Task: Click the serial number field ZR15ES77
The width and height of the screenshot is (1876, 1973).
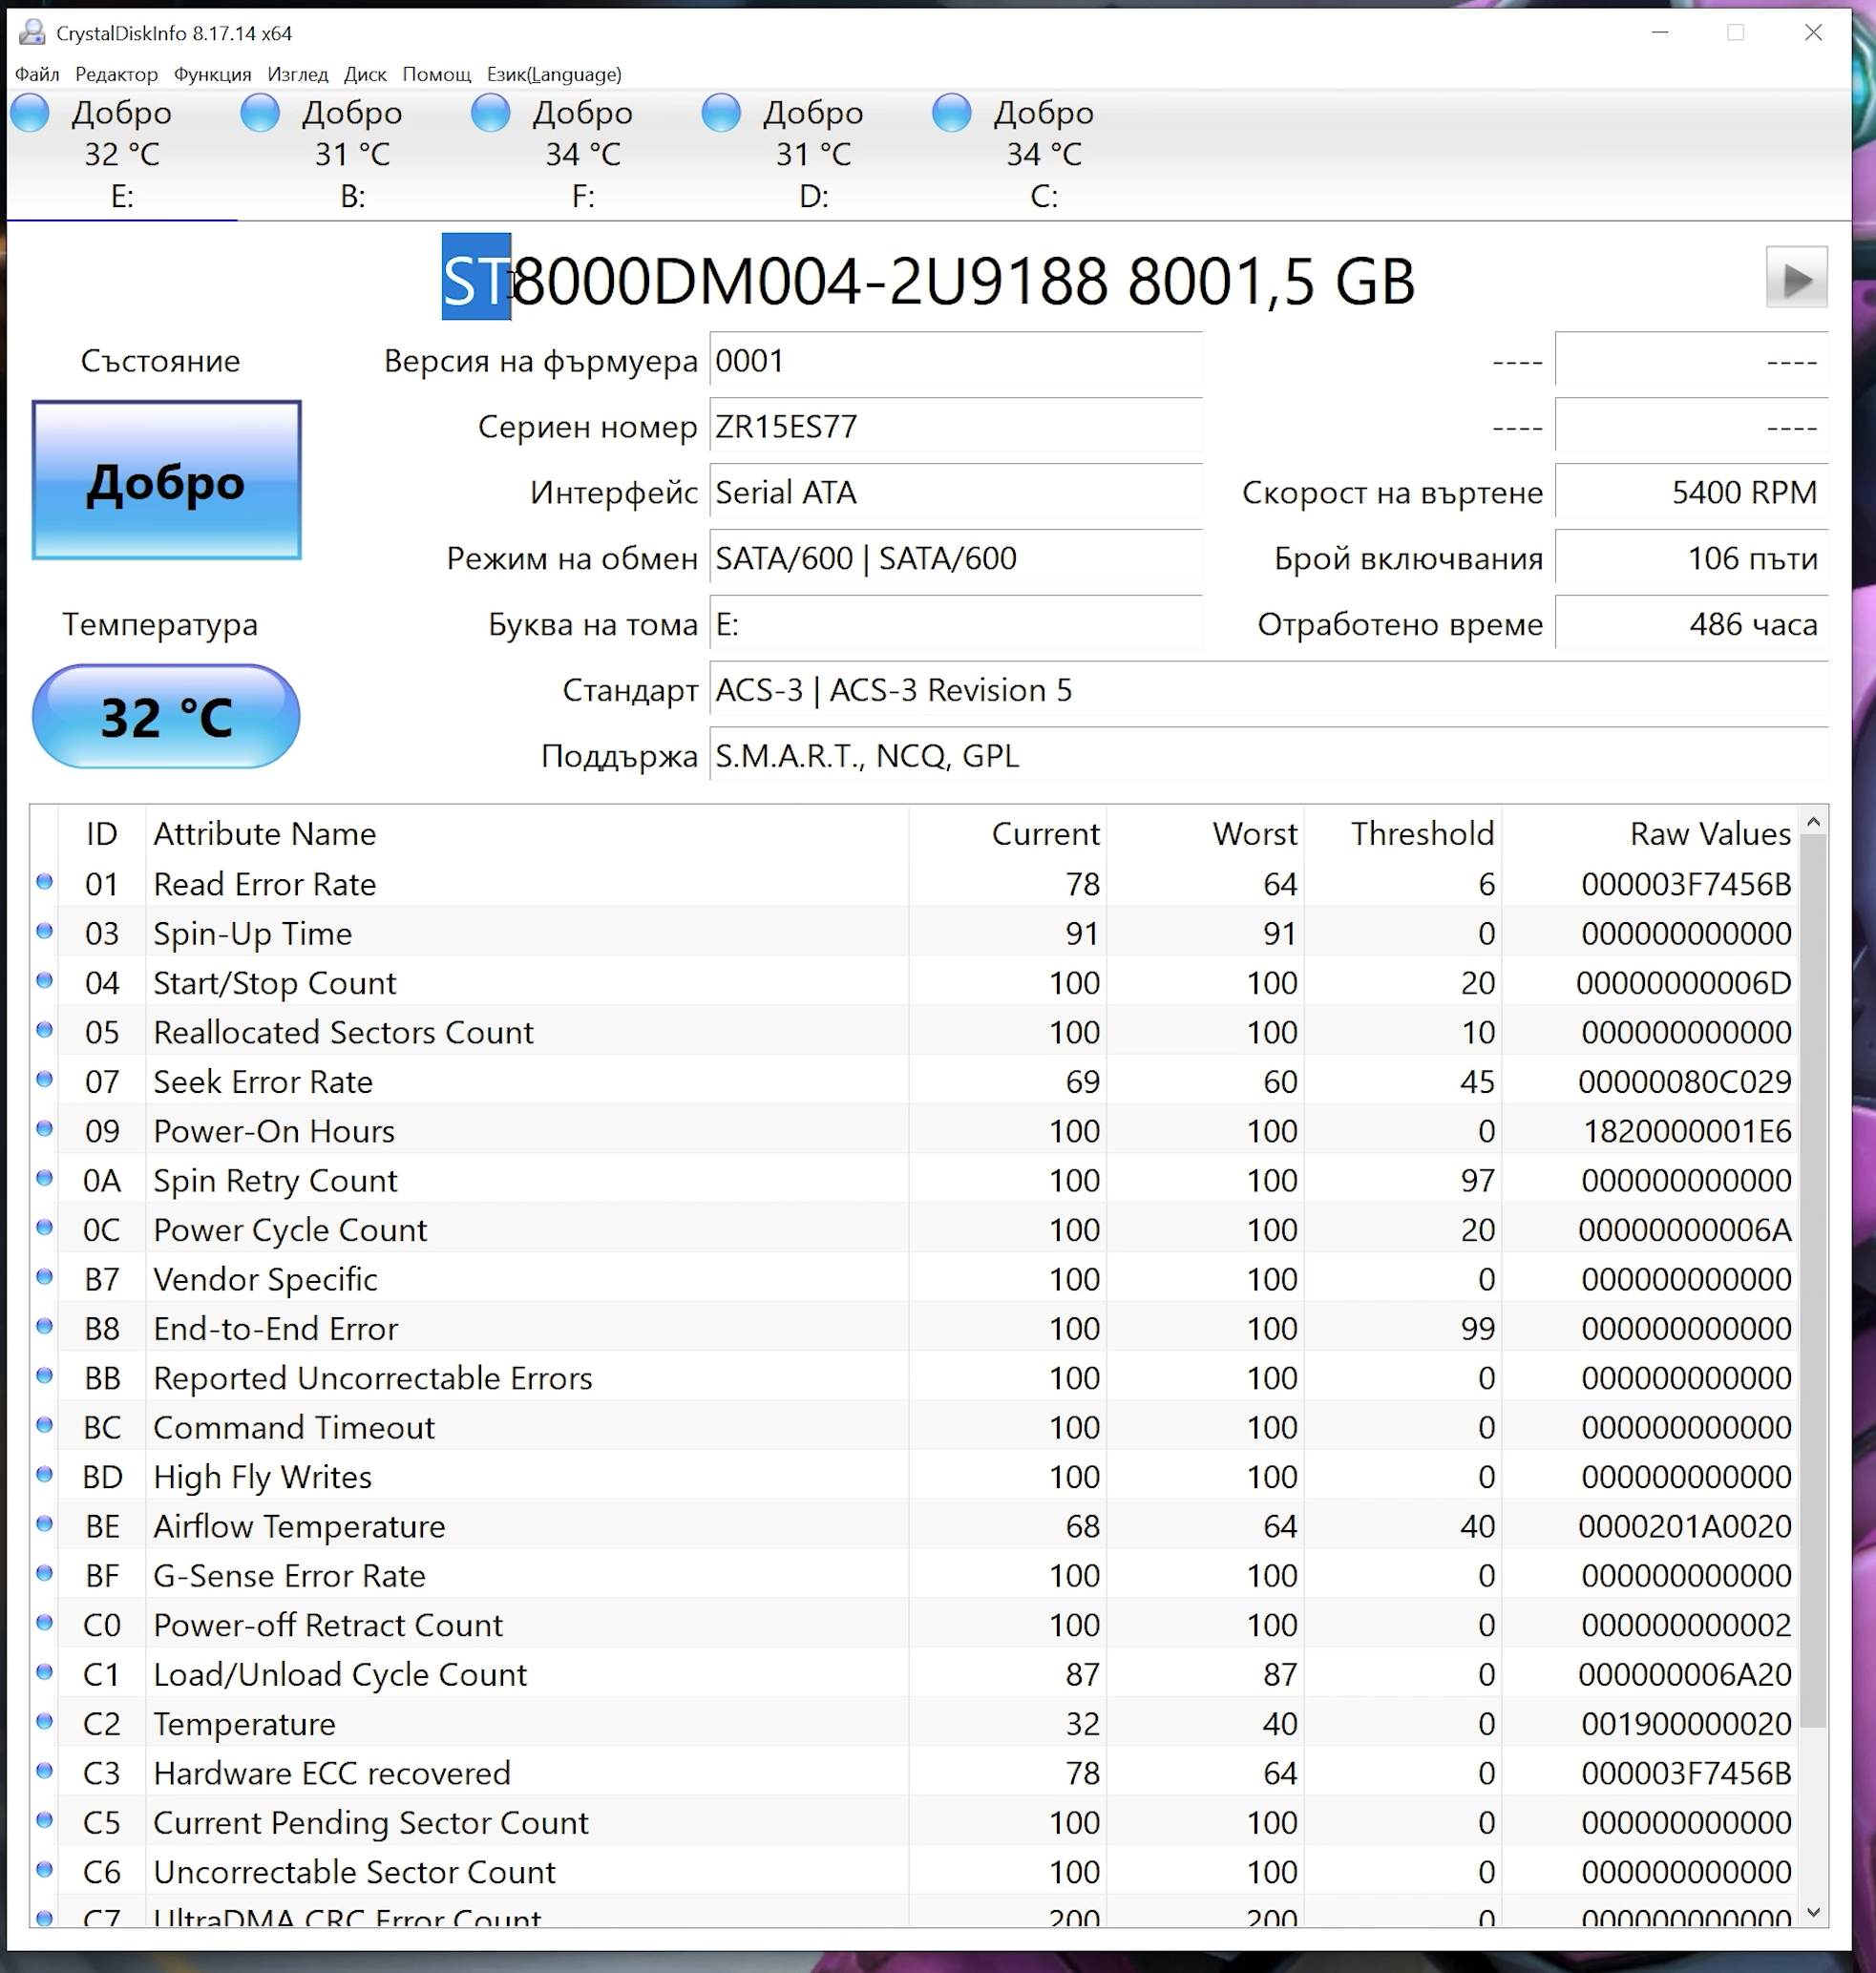Action: [955, 426]
